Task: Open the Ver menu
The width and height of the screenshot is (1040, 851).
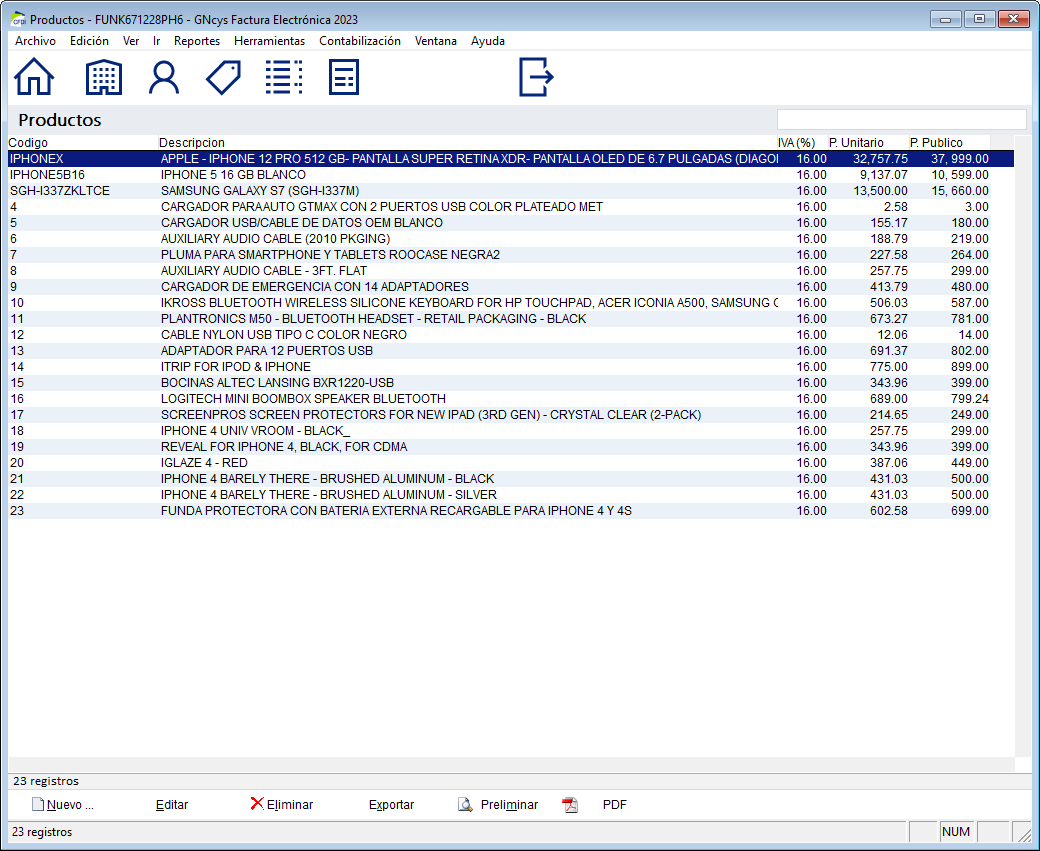Action: click(x=131, y=41)
